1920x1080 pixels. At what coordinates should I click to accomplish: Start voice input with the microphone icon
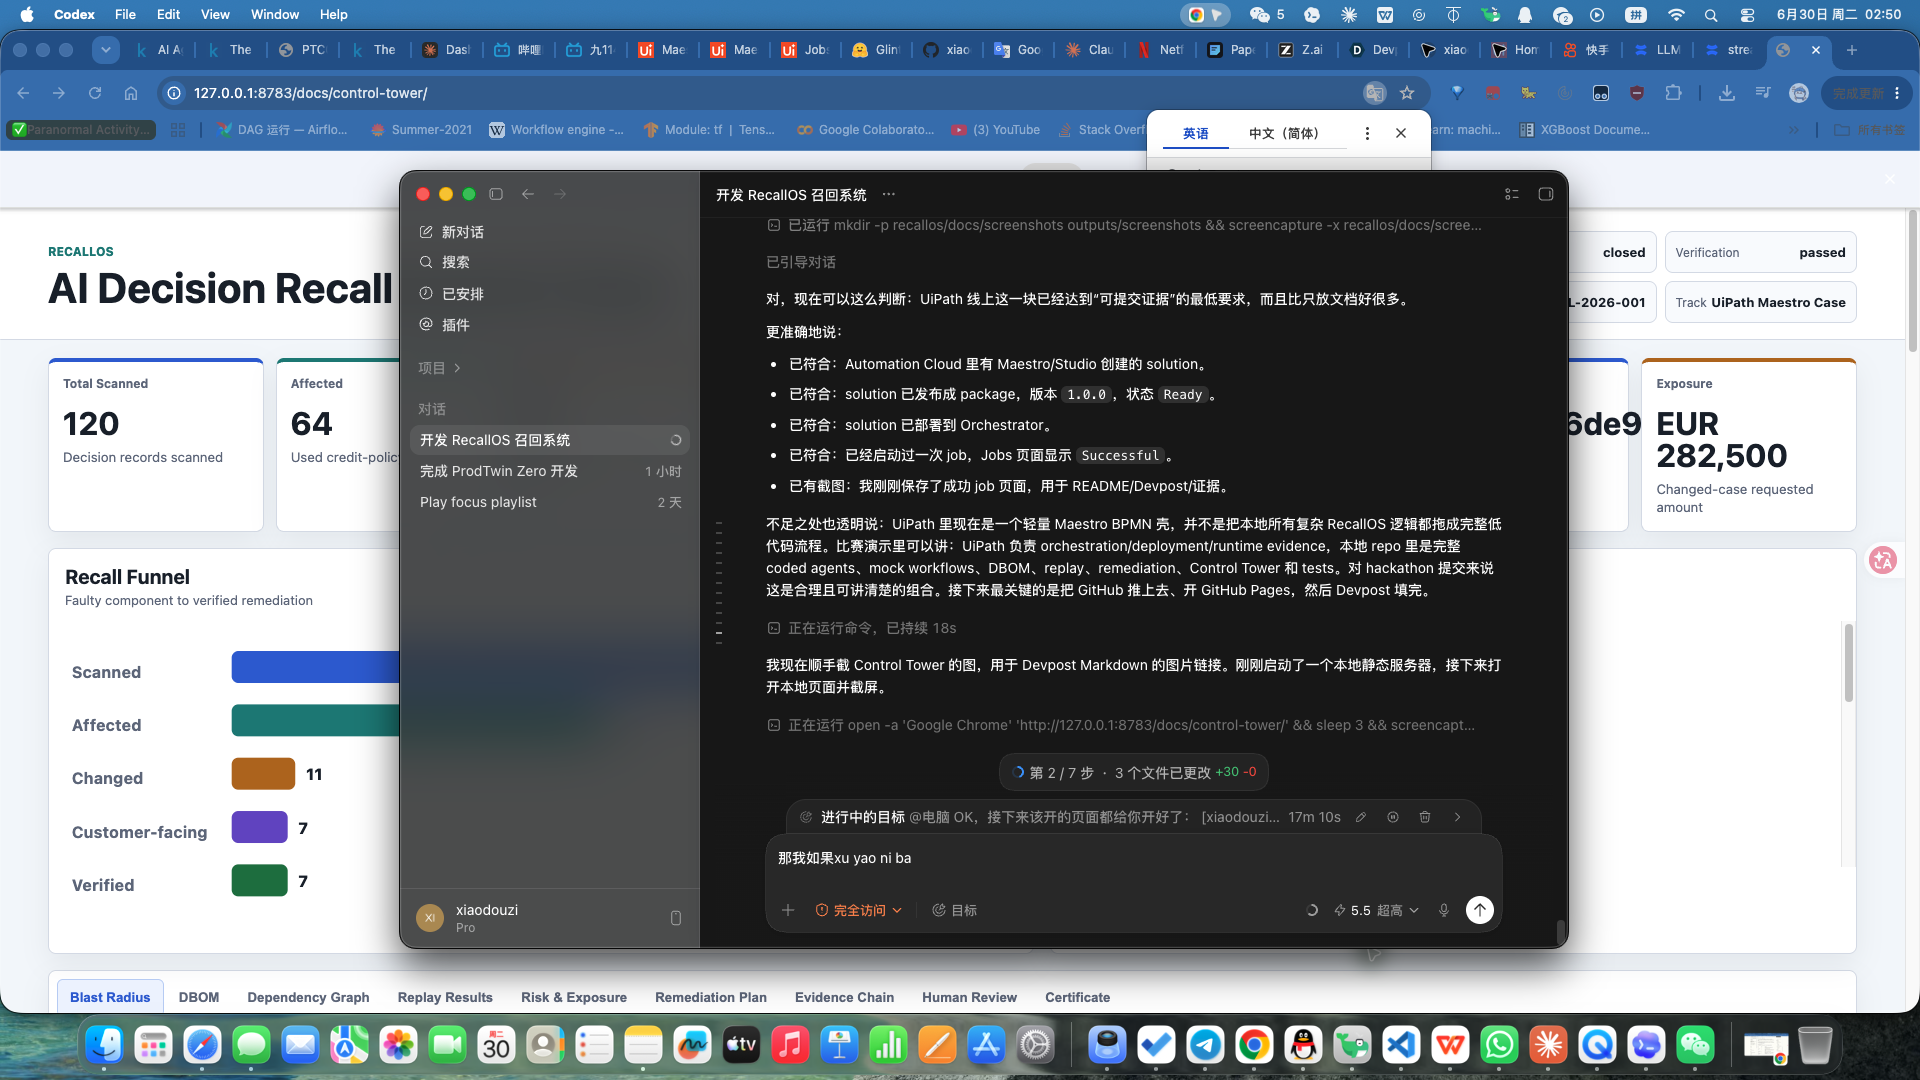click(1444, 910)
